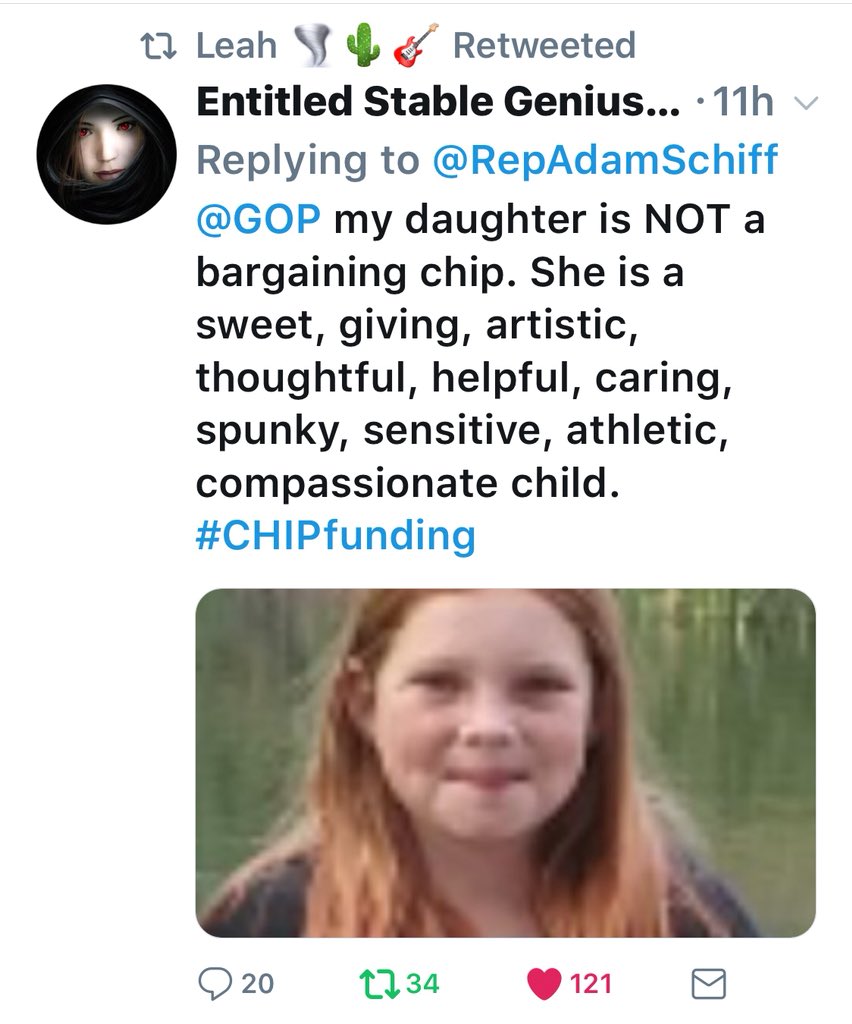This screenshot has height=1024, width=852.
Task: Click the Replying to label
Action: 308,160
